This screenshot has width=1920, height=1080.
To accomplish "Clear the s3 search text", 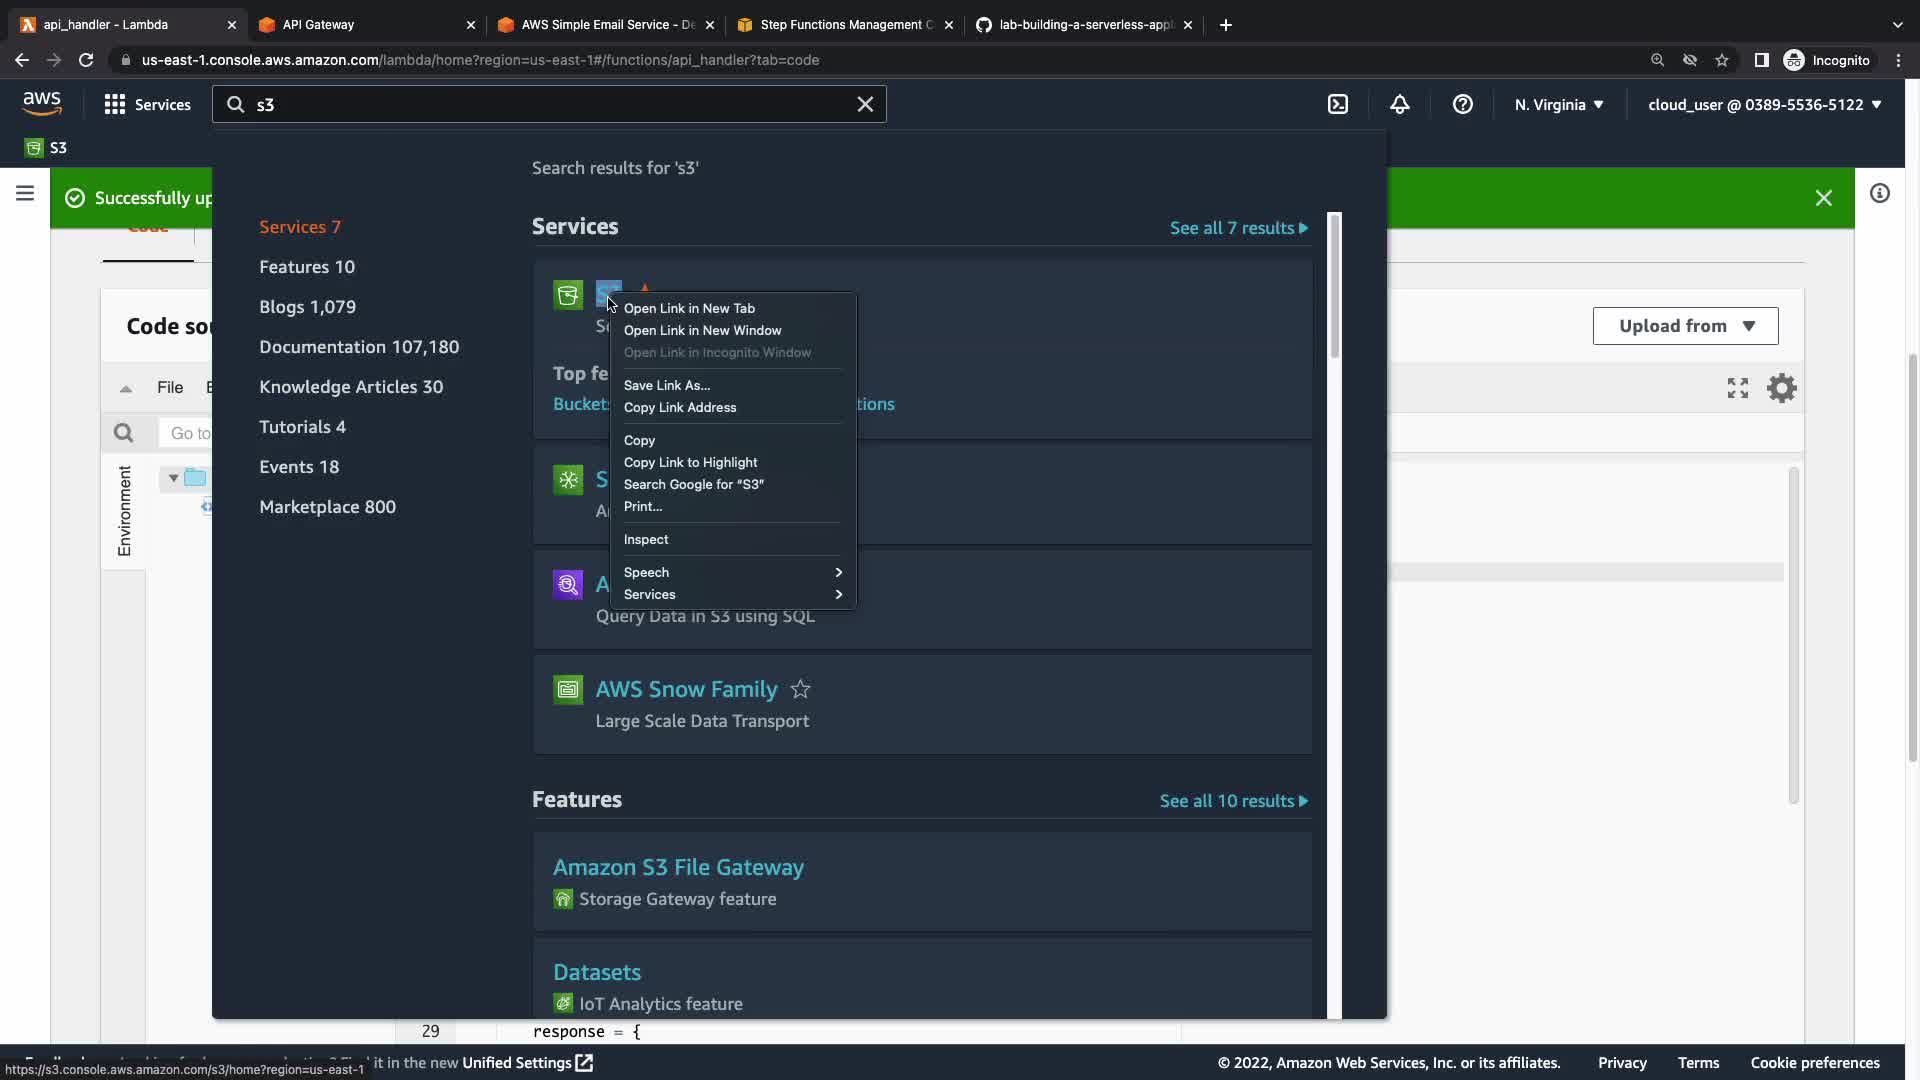I will [865, 104].
